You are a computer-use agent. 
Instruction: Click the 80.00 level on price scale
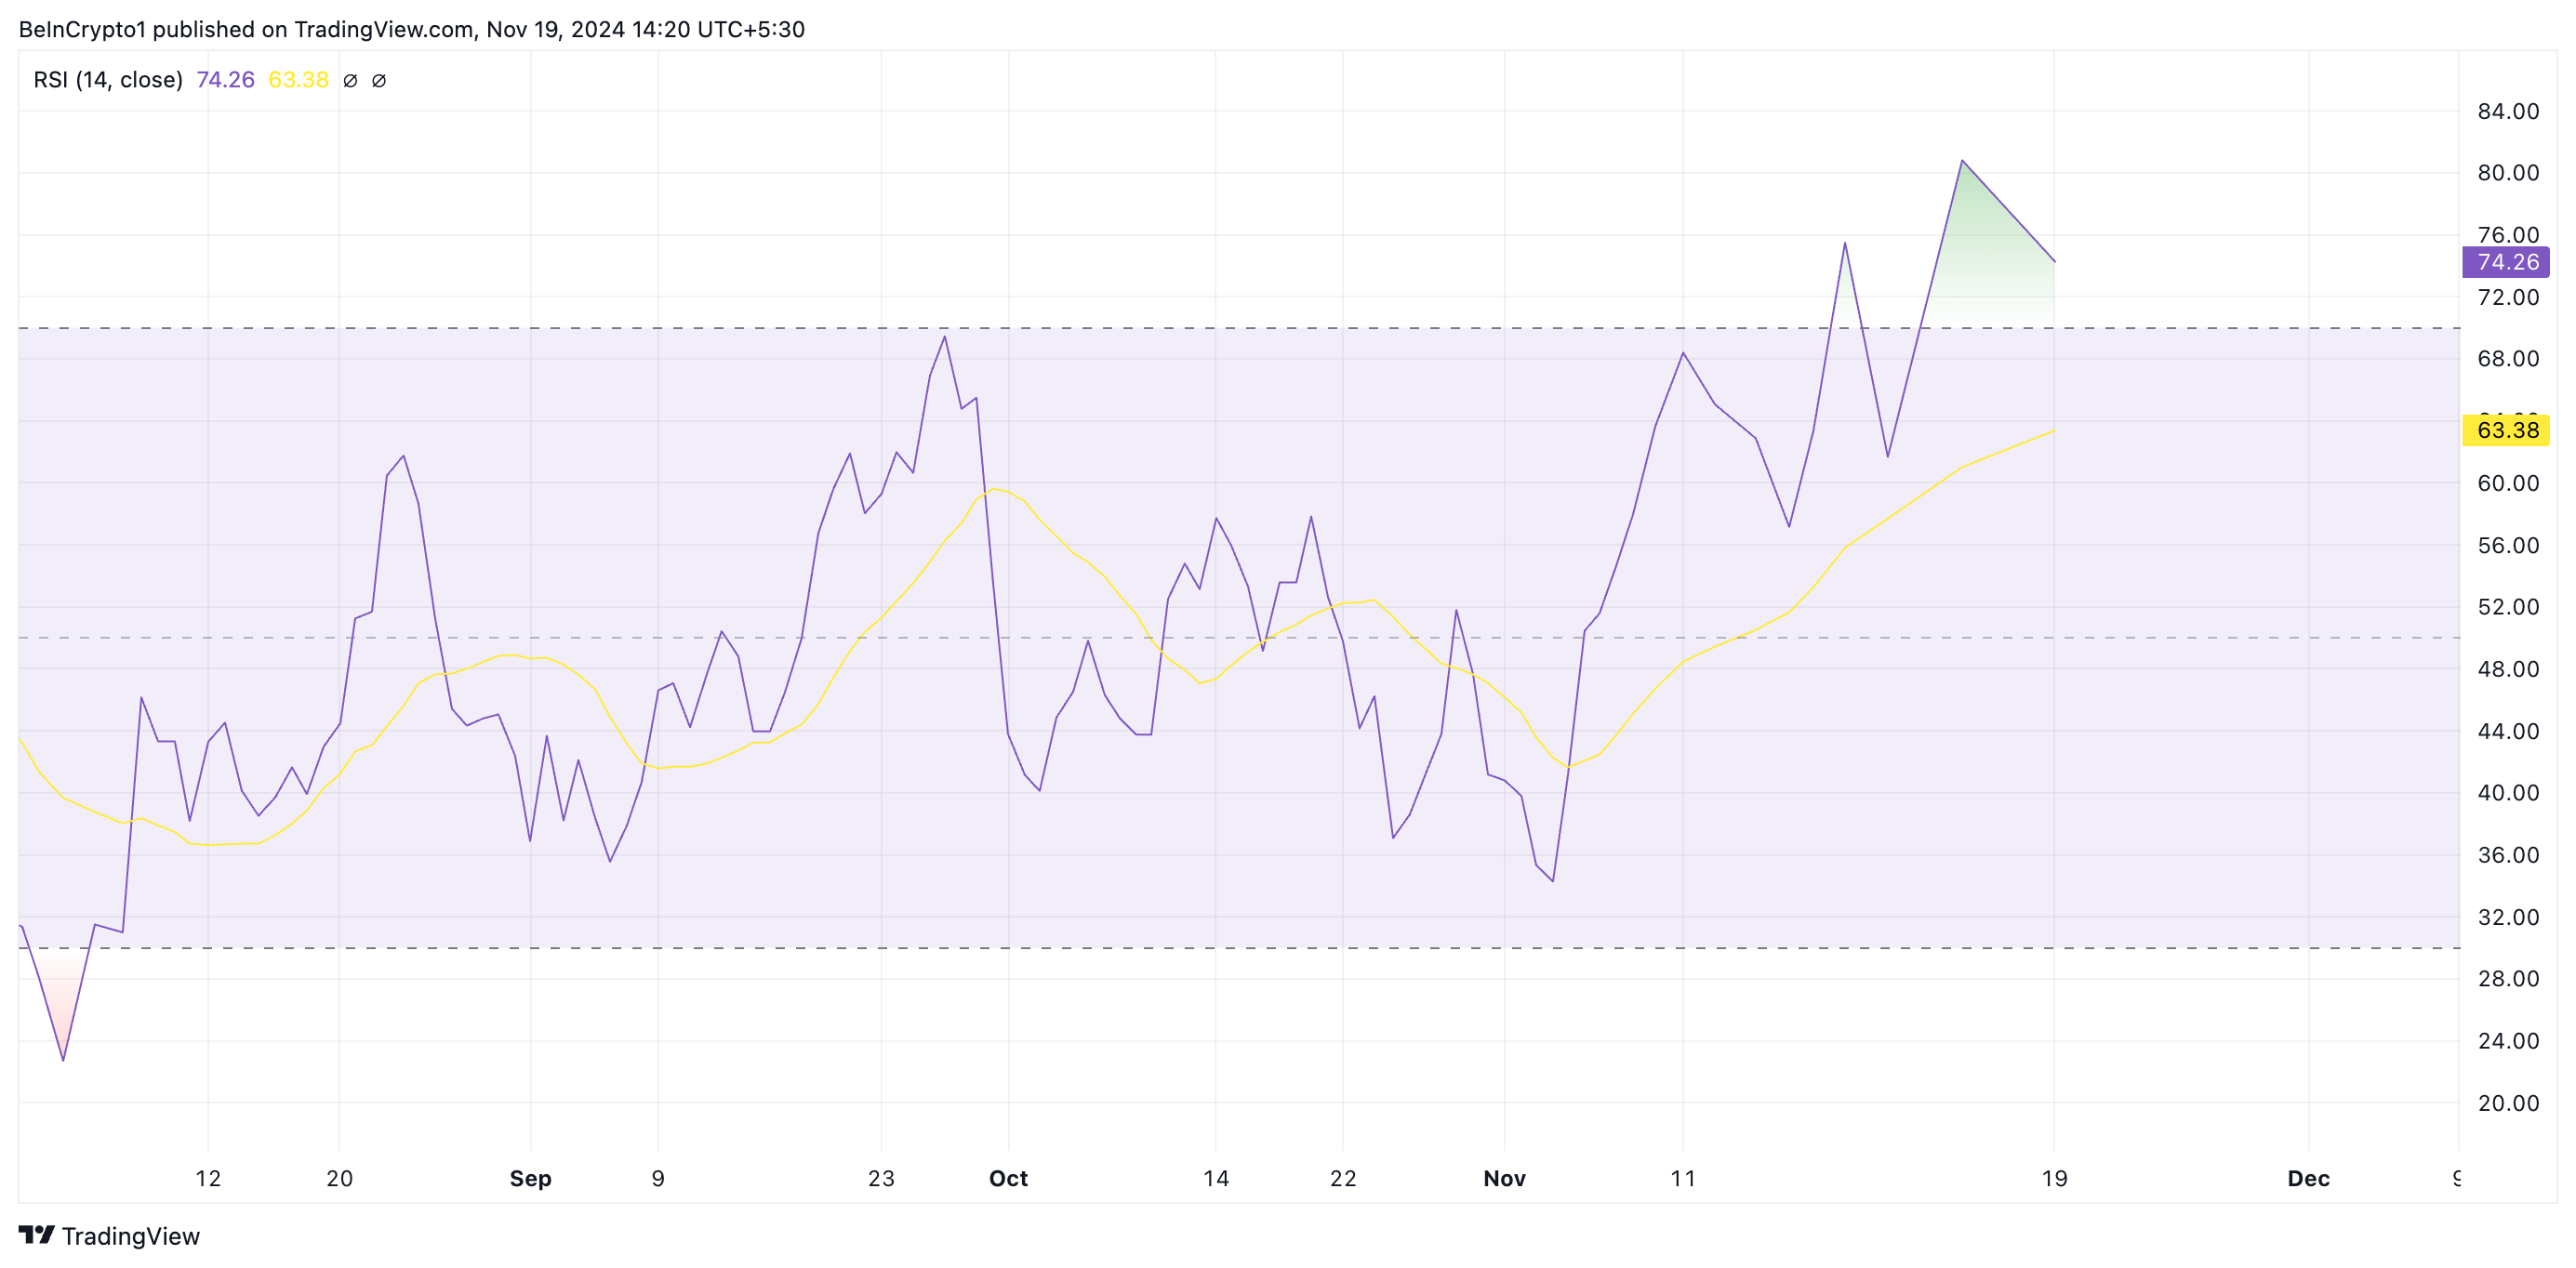pyautogui.click(x=2507, y=173)
